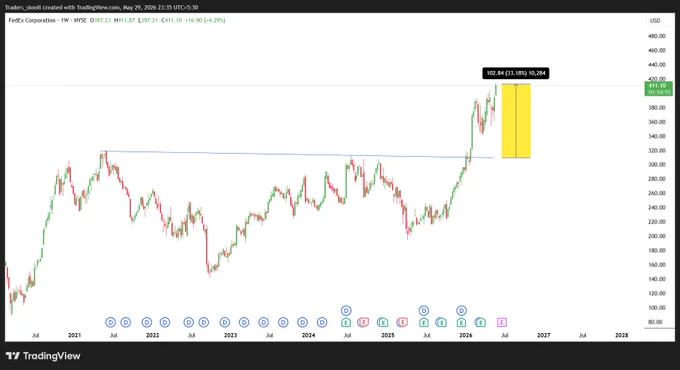Click the '120.00' price axis label
Screen dimensions: 680x370
[657, 294]
